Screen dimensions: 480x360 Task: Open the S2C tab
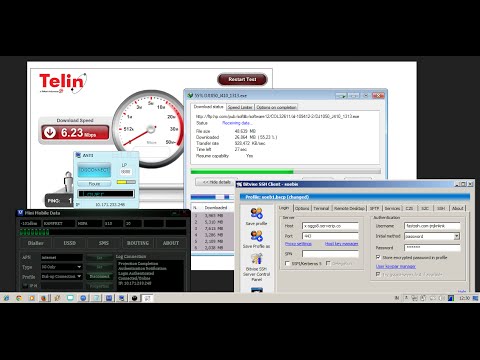point(425,208)
